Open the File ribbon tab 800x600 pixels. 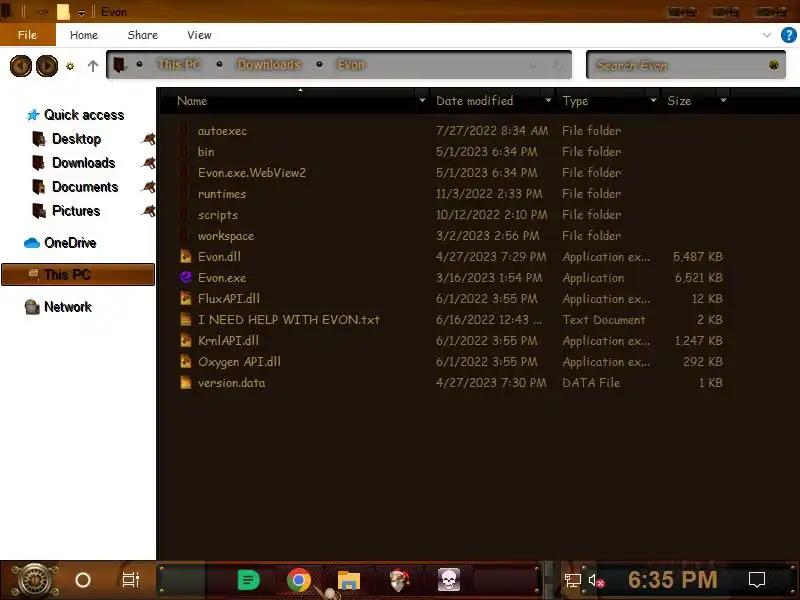(28, 35)
